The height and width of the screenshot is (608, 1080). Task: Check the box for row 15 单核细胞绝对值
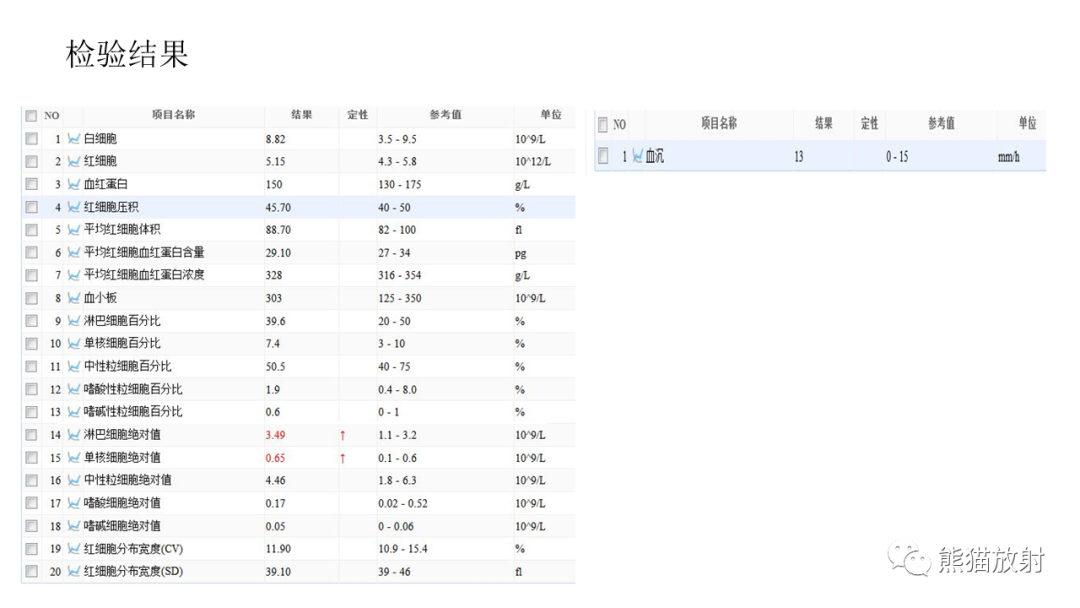31,458
